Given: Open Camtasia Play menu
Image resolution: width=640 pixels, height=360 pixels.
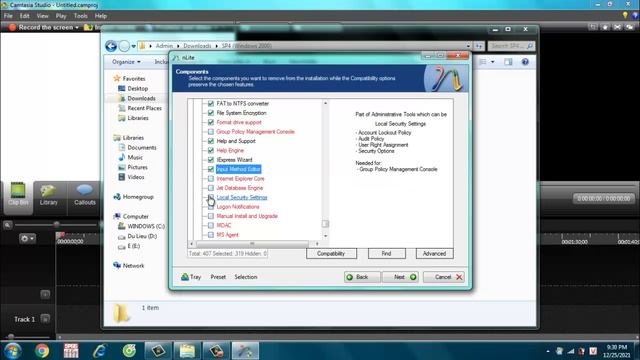Looking at the screenshot, I should tap(61, 16).
